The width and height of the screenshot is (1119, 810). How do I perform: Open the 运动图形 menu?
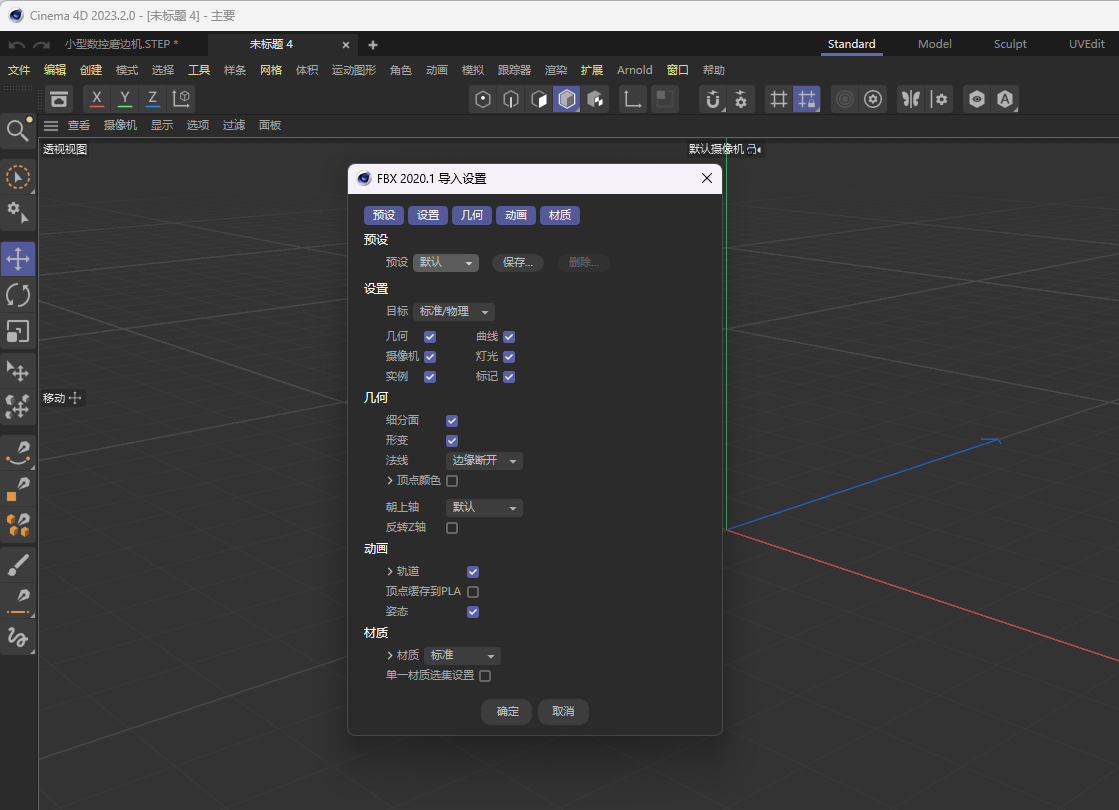tap(353, 70)
